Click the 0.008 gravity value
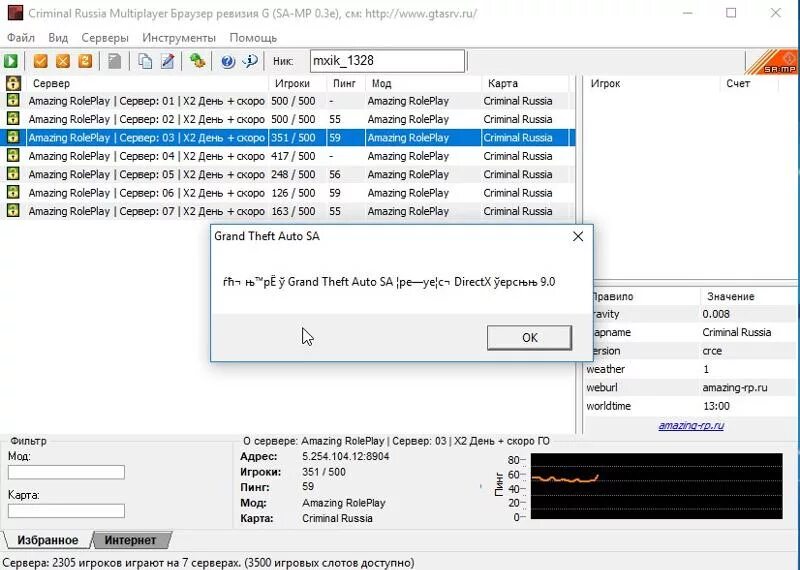This screenshot has width=800, height=570. pyautogui.click(x=716, y=314)
